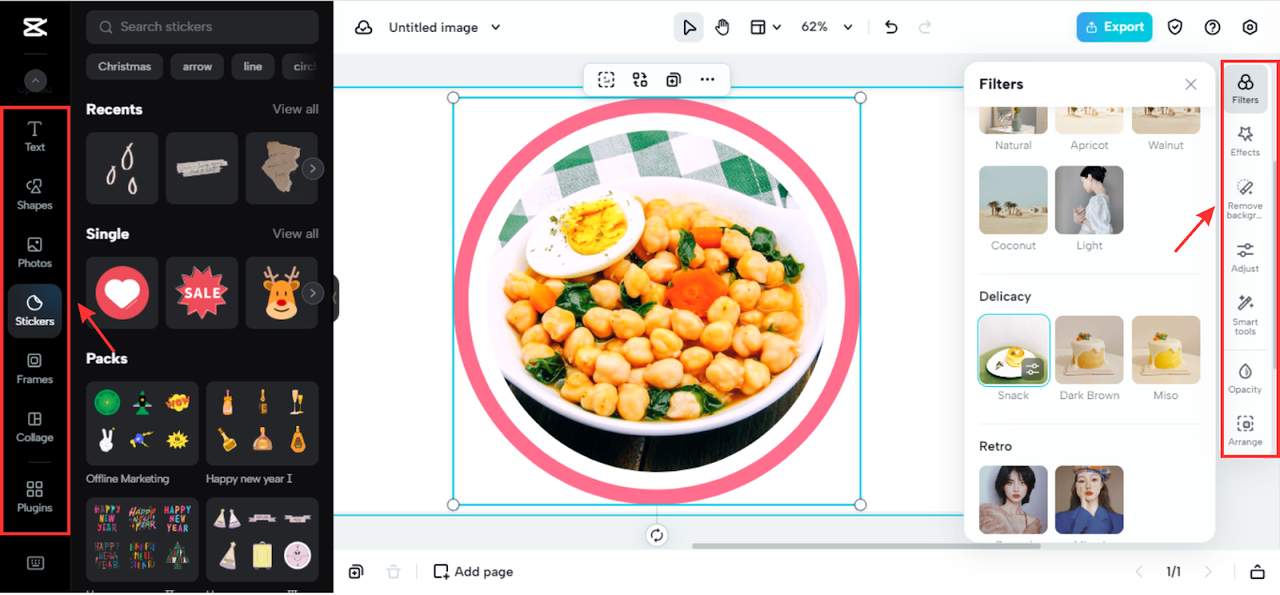The height and width of the screenshot is (595, 1280).
Task: Apply the Snack filter
Action: pyautogui.click(x=1013, y=350)
